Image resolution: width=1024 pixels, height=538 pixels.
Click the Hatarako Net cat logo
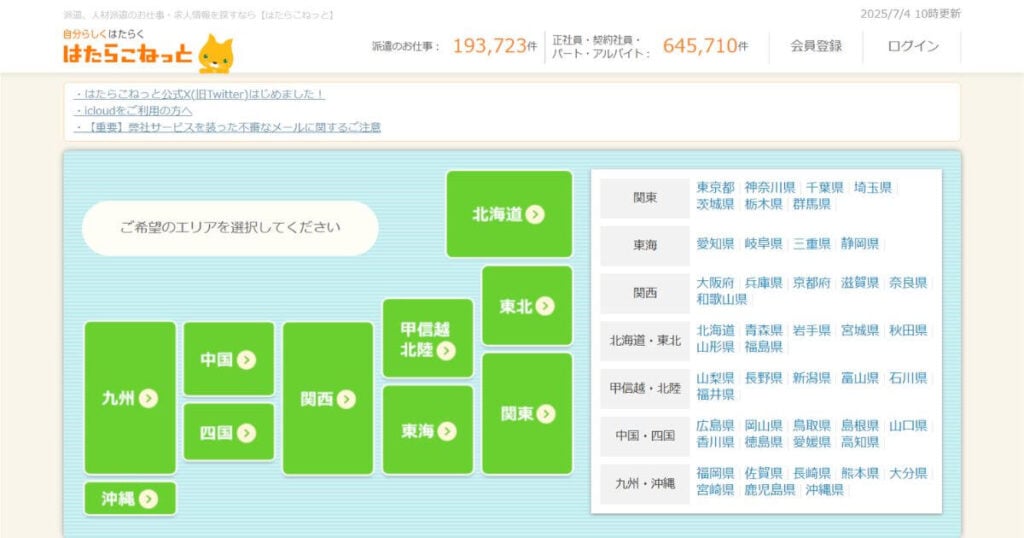click(148, 51)
